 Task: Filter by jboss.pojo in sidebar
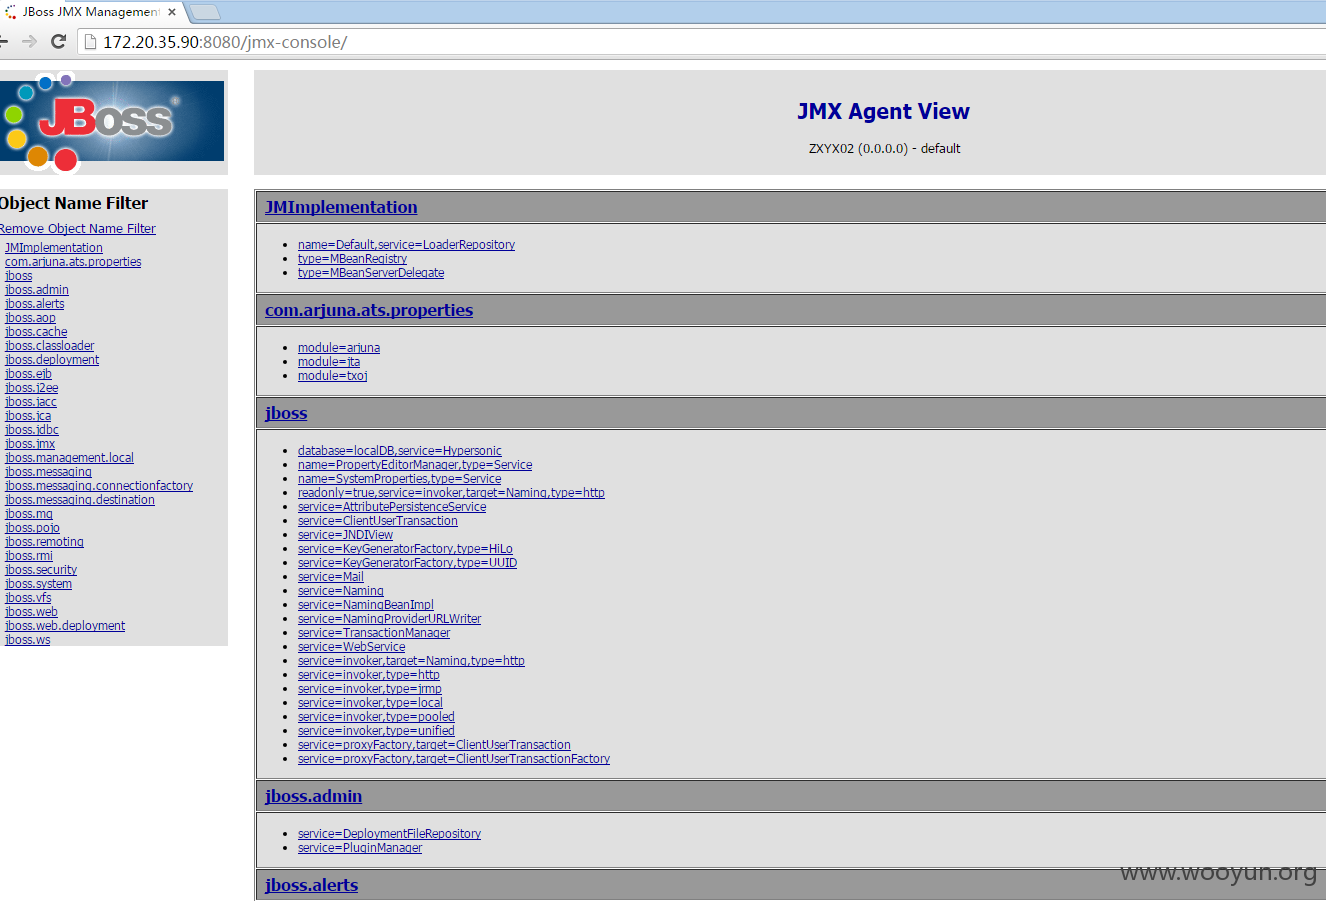coord(32,528)
